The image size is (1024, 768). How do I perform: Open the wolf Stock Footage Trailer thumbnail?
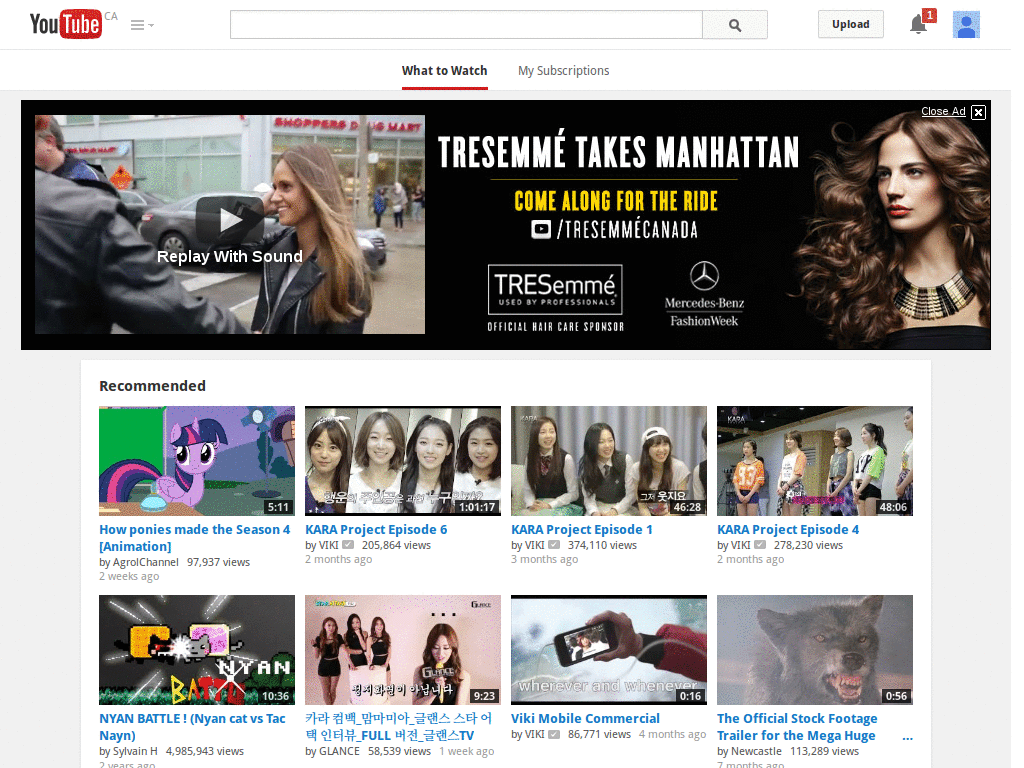815,650
